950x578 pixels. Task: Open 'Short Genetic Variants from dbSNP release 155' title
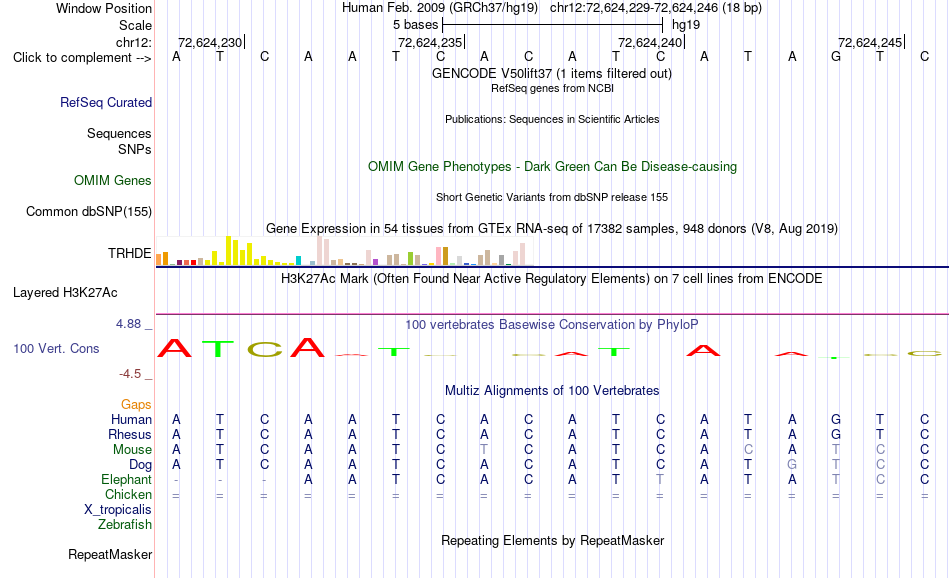click(552, 198)
